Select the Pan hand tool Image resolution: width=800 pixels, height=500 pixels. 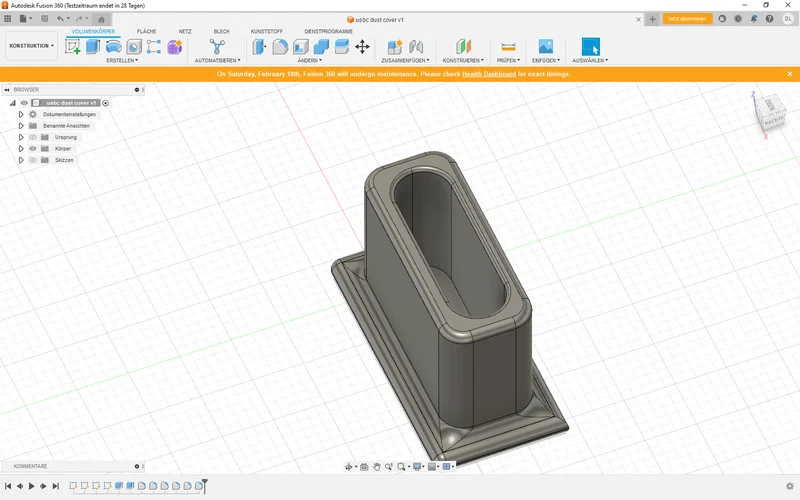376,466
